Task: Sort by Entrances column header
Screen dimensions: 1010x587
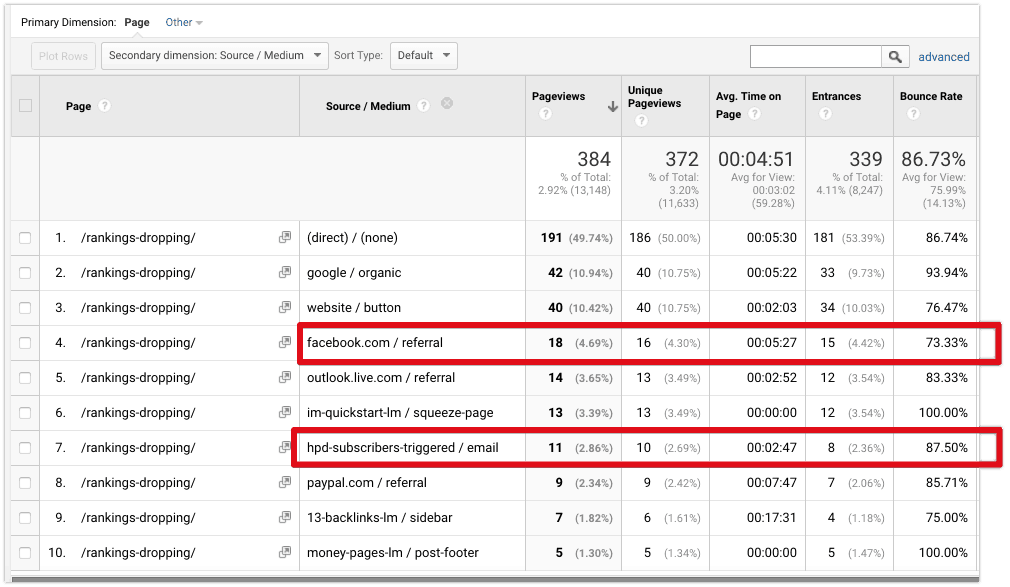Action: click(x=836, y=97)
